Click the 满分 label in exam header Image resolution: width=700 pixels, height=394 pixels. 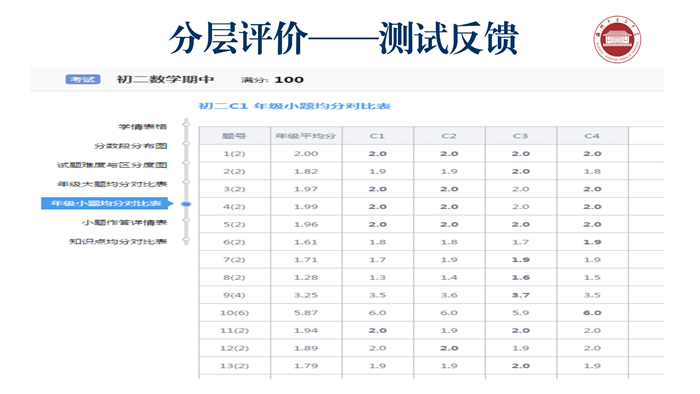click(254, 80)
